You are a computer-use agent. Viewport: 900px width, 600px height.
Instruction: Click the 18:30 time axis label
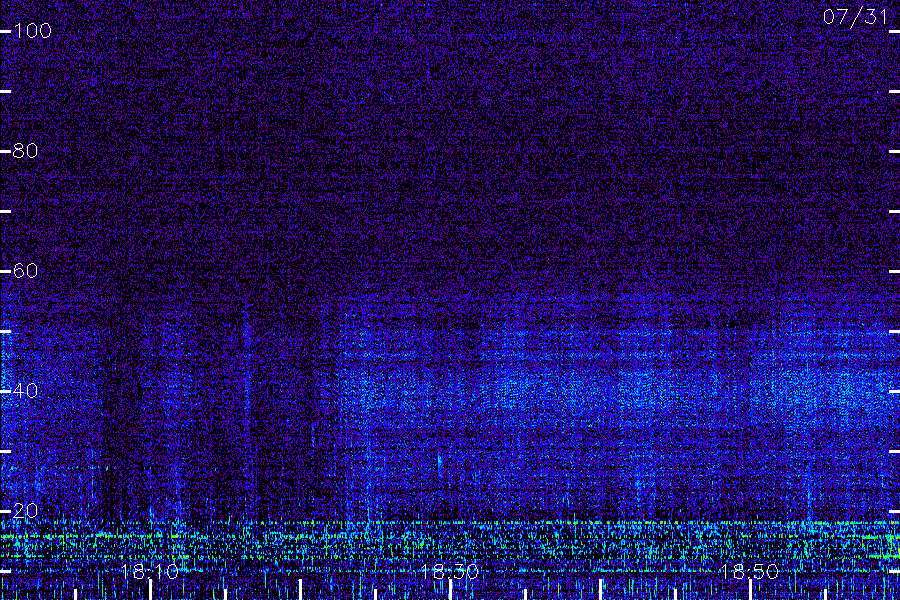click(x=449, y=571)
